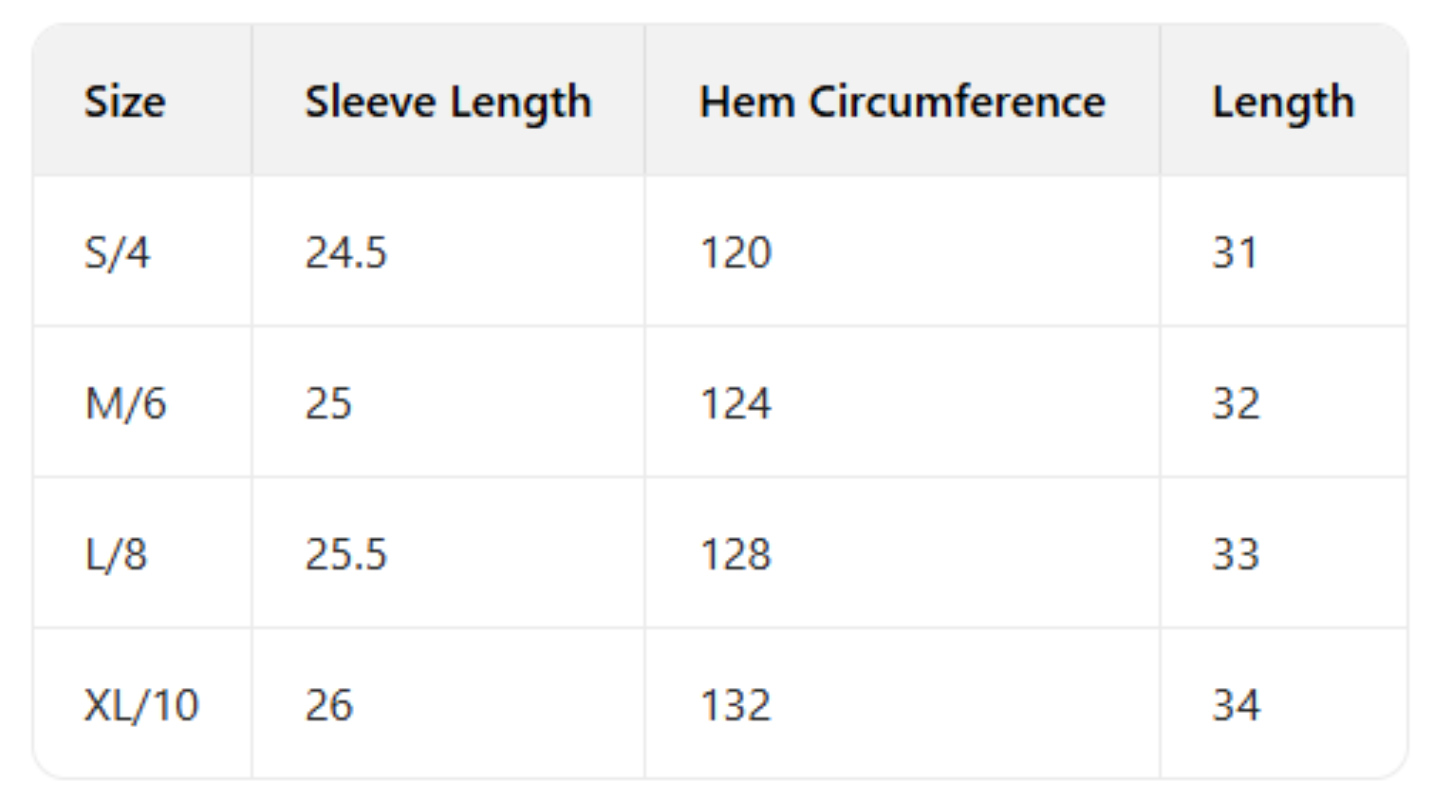Select the length value 34
The image size is (1452, 800).
click(1235, 706)
